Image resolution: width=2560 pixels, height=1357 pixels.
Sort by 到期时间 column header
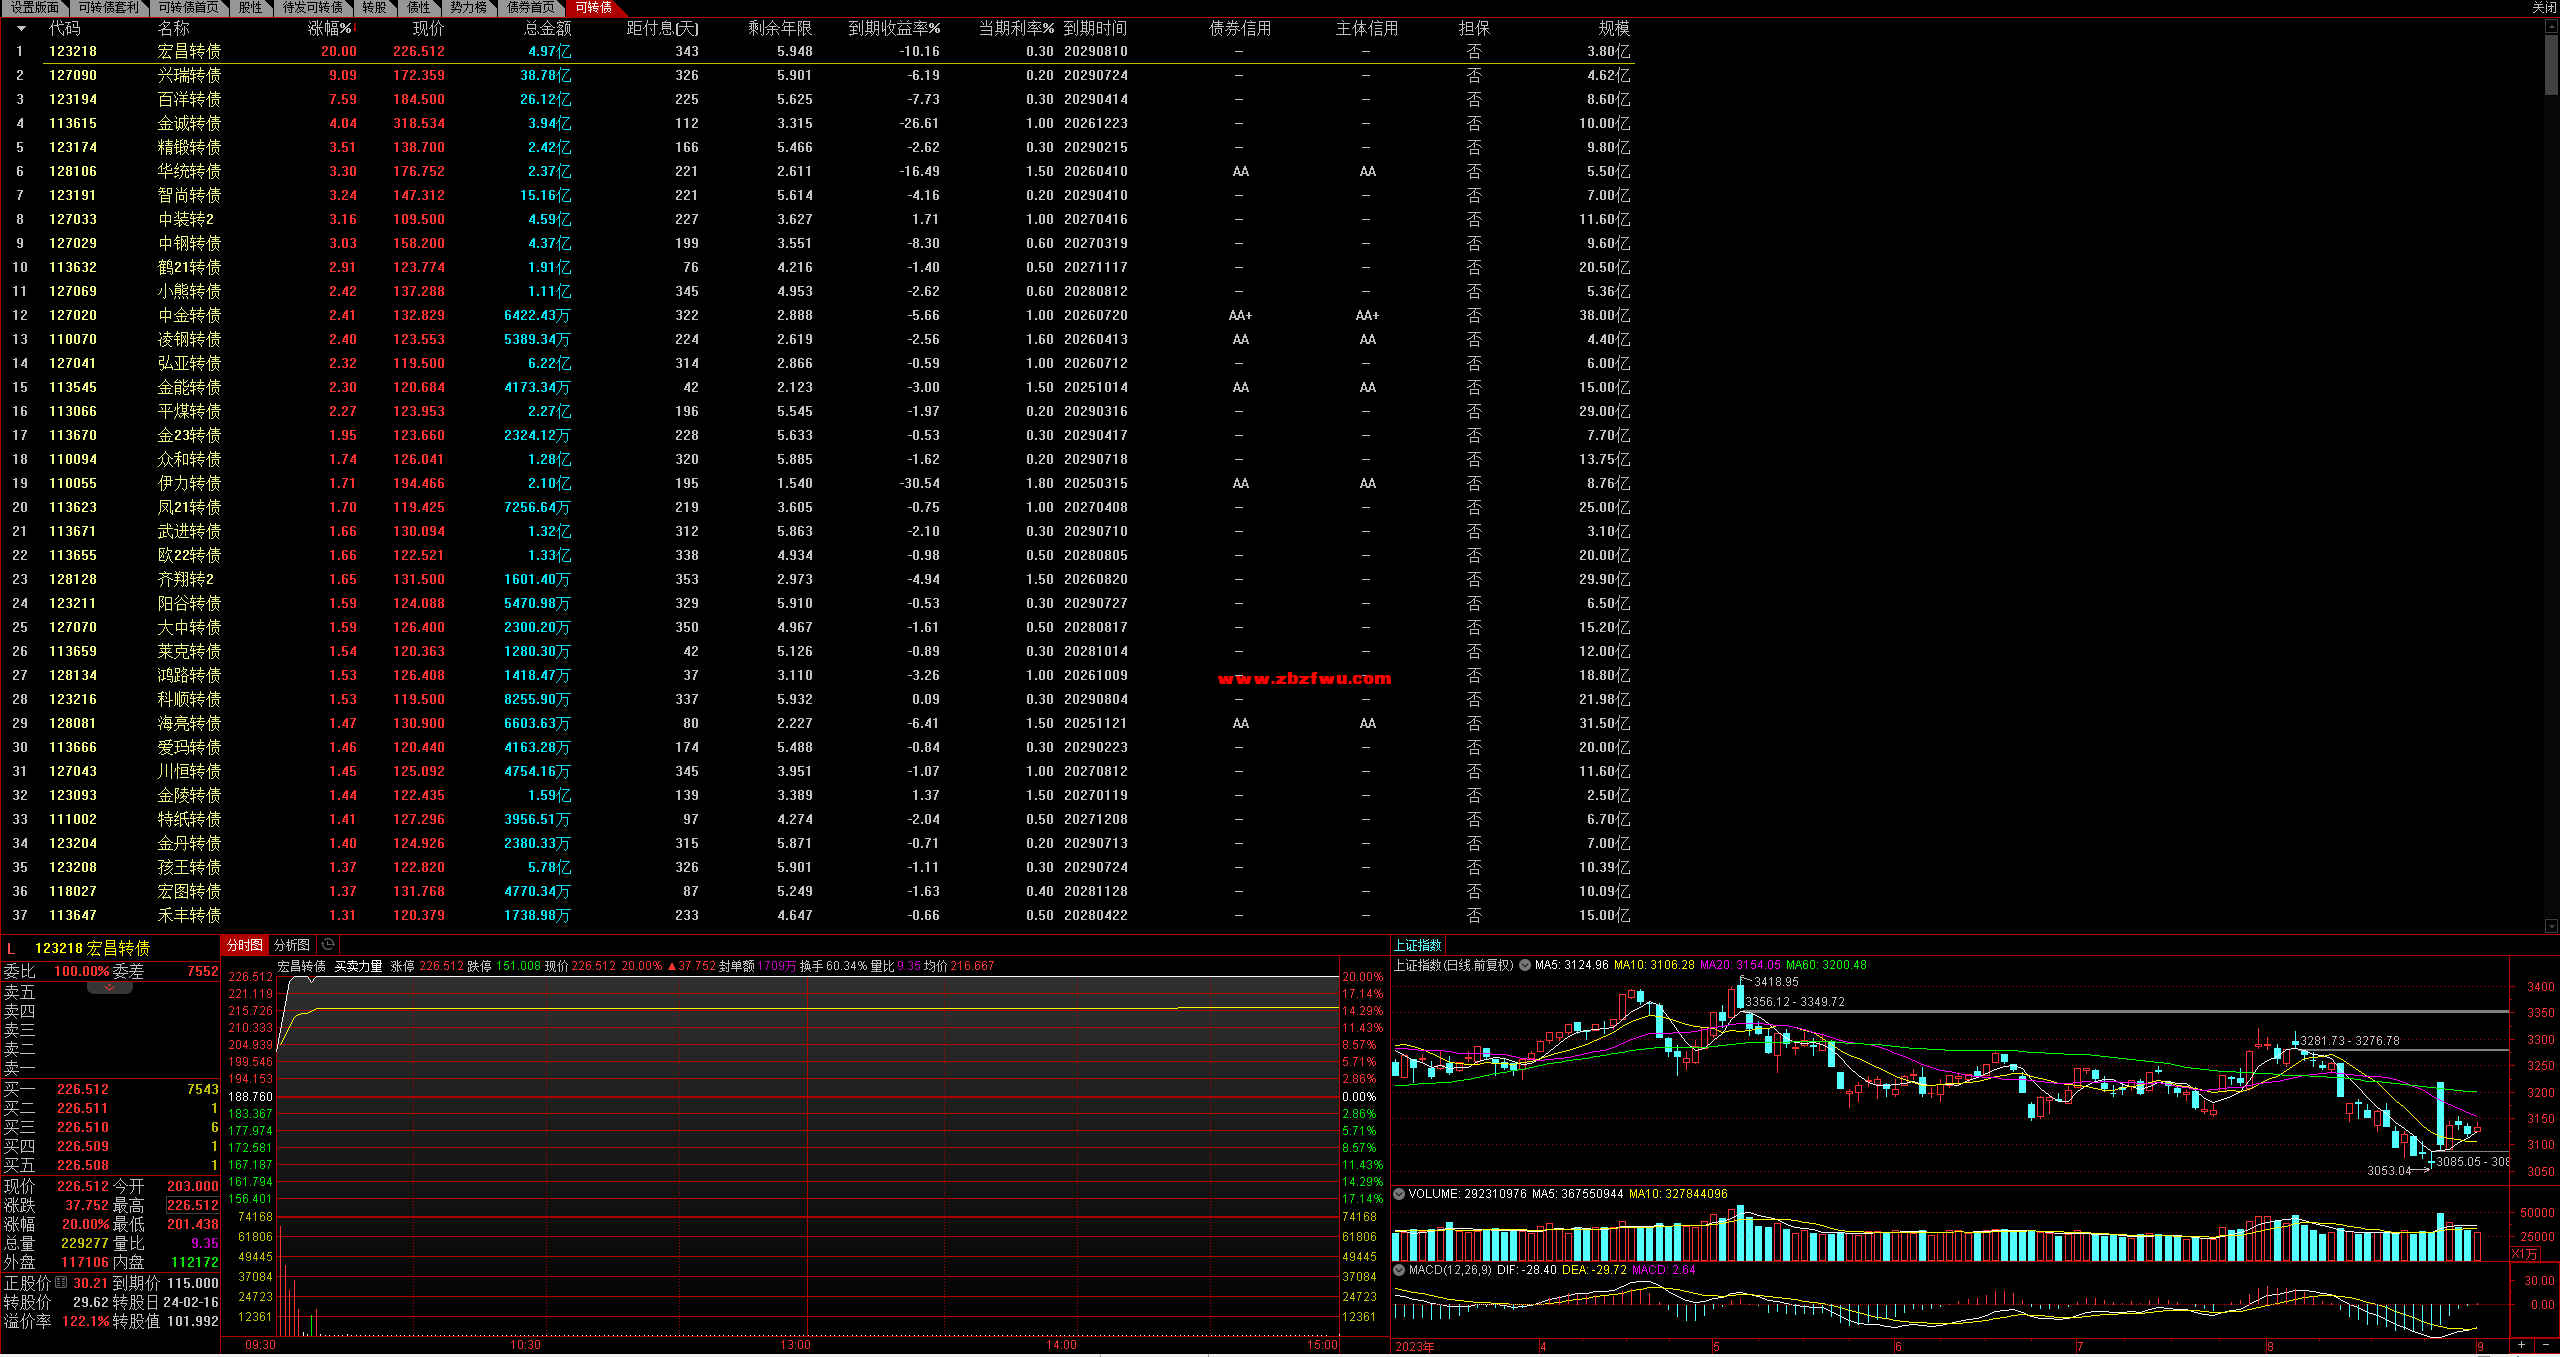(1095, 29)
